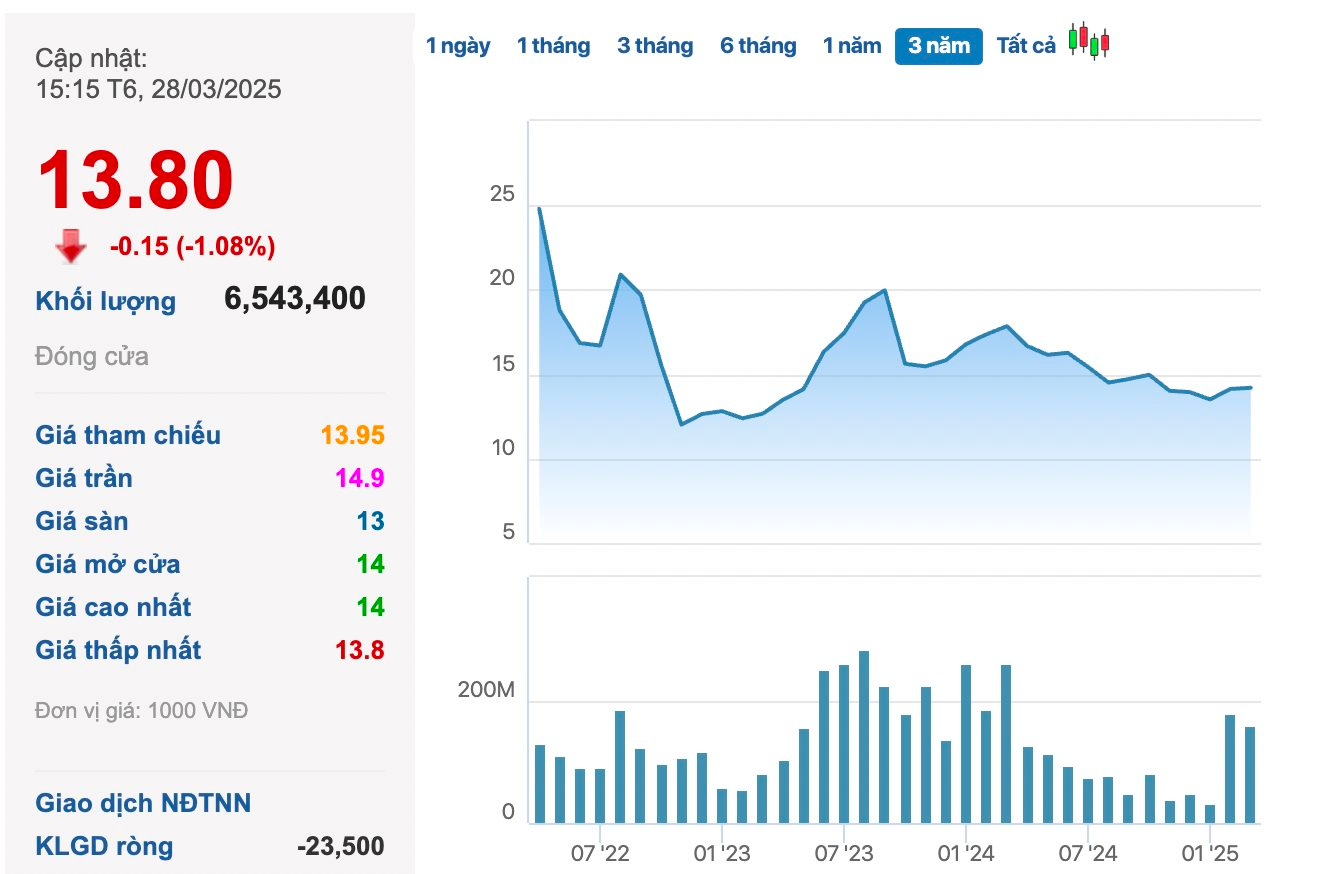
Task: Click the last volume bar after 01 '25
Action: pyautogui.click(x=1249, y=774)
